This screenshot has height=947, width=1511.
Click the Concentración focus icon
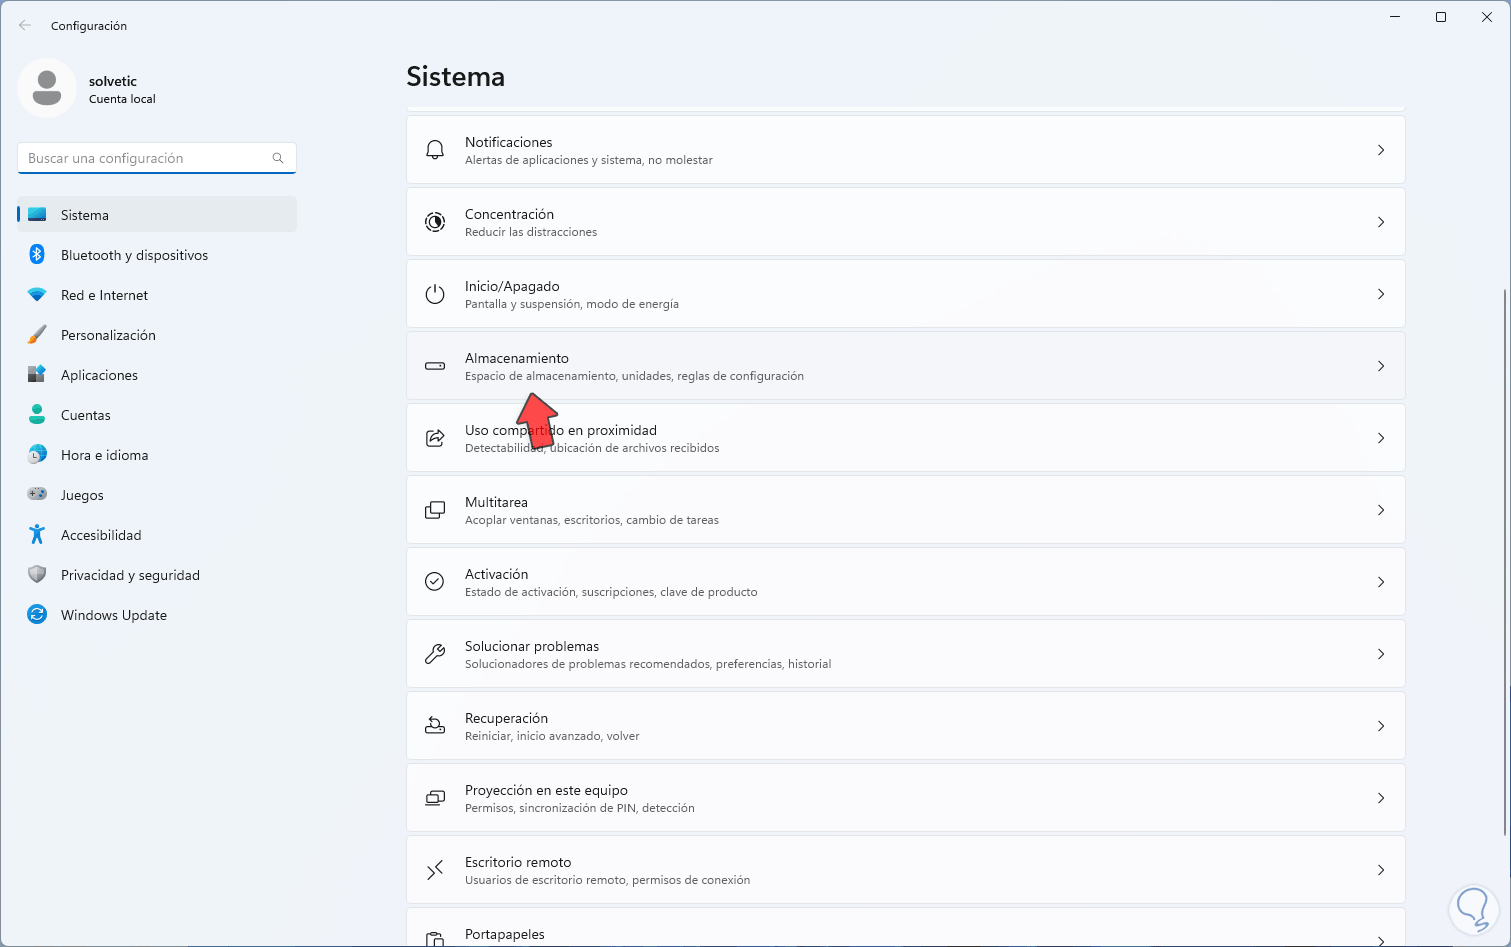coord(435,222)
